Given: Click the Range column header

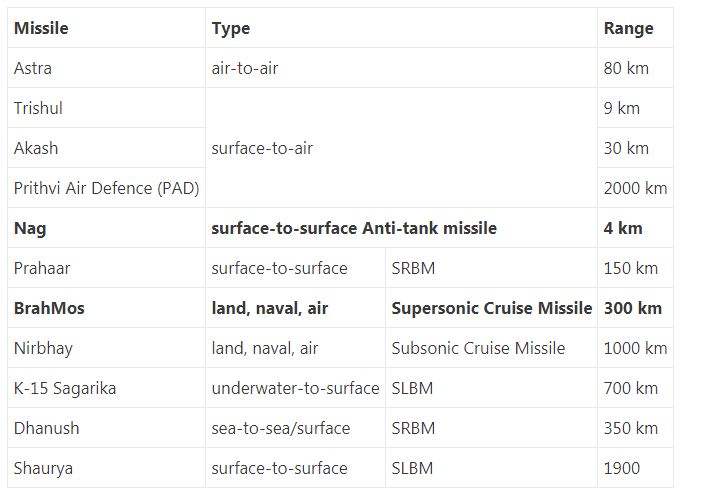Looking at the screenshot, I should tap(635, 28).
